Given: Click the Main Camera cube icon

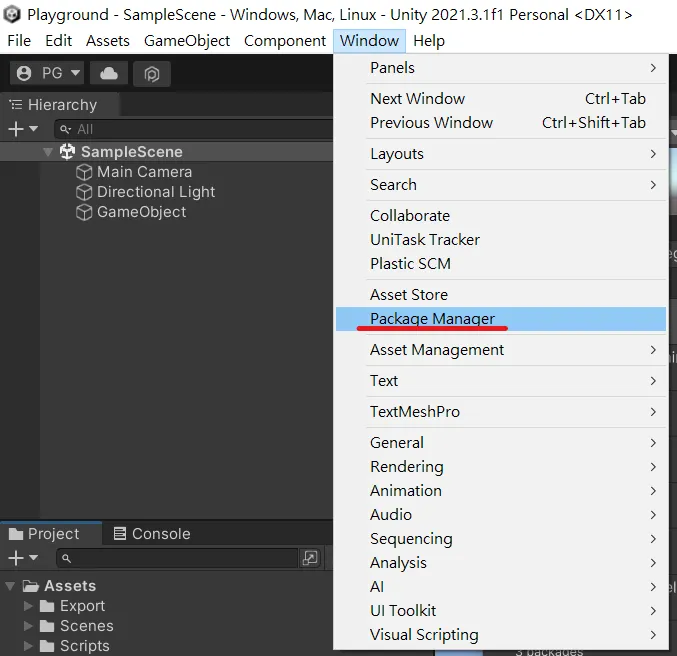Looking at the screenshot, I should (84, 172).
